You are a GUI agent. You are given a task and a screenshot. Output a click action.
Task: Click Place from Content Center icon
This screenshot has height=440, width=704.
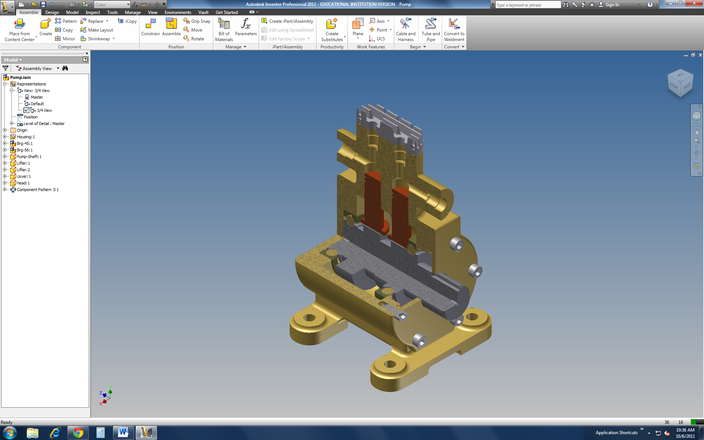click(x=19, y=24)
